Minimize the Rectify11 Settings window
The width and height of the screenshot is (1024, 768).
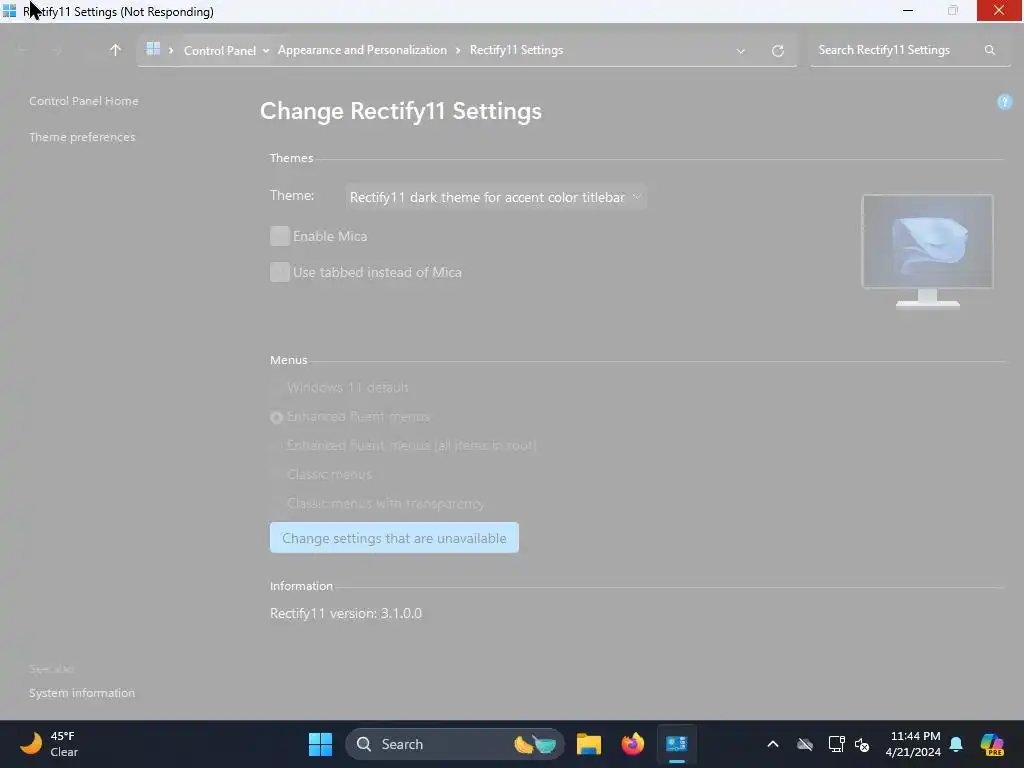[x=908, y=11]
